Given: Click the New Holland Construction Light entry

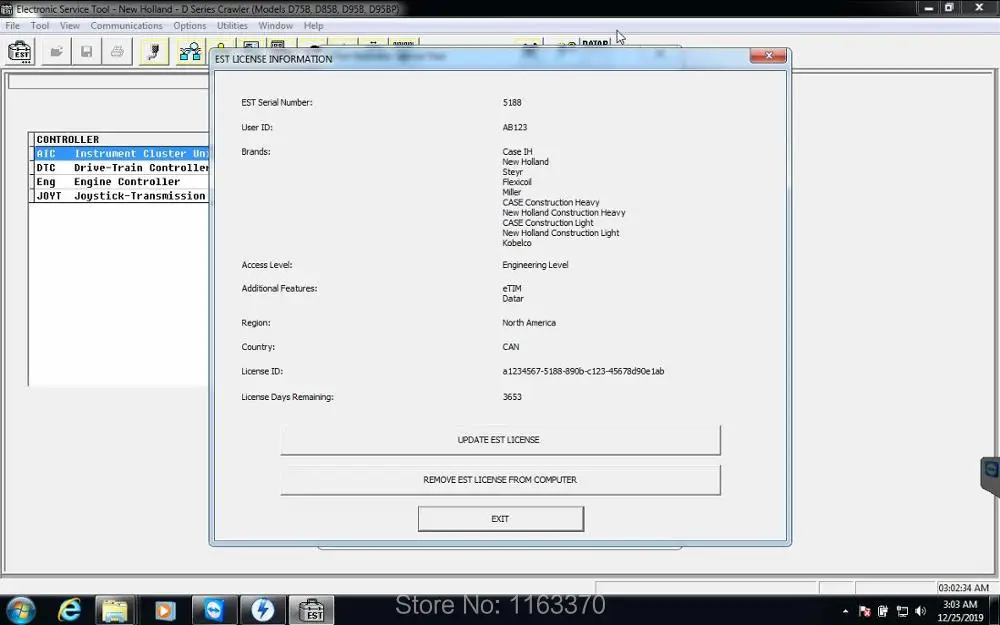Looking at the screenshot, I should click(x=561, y=233).
